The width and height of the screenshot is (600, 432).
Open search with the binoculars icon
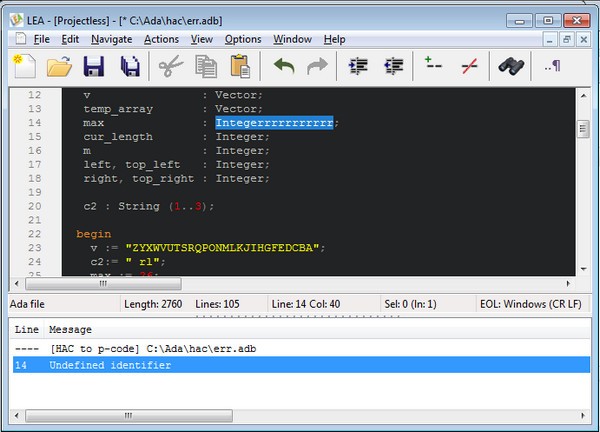(511, 66)
